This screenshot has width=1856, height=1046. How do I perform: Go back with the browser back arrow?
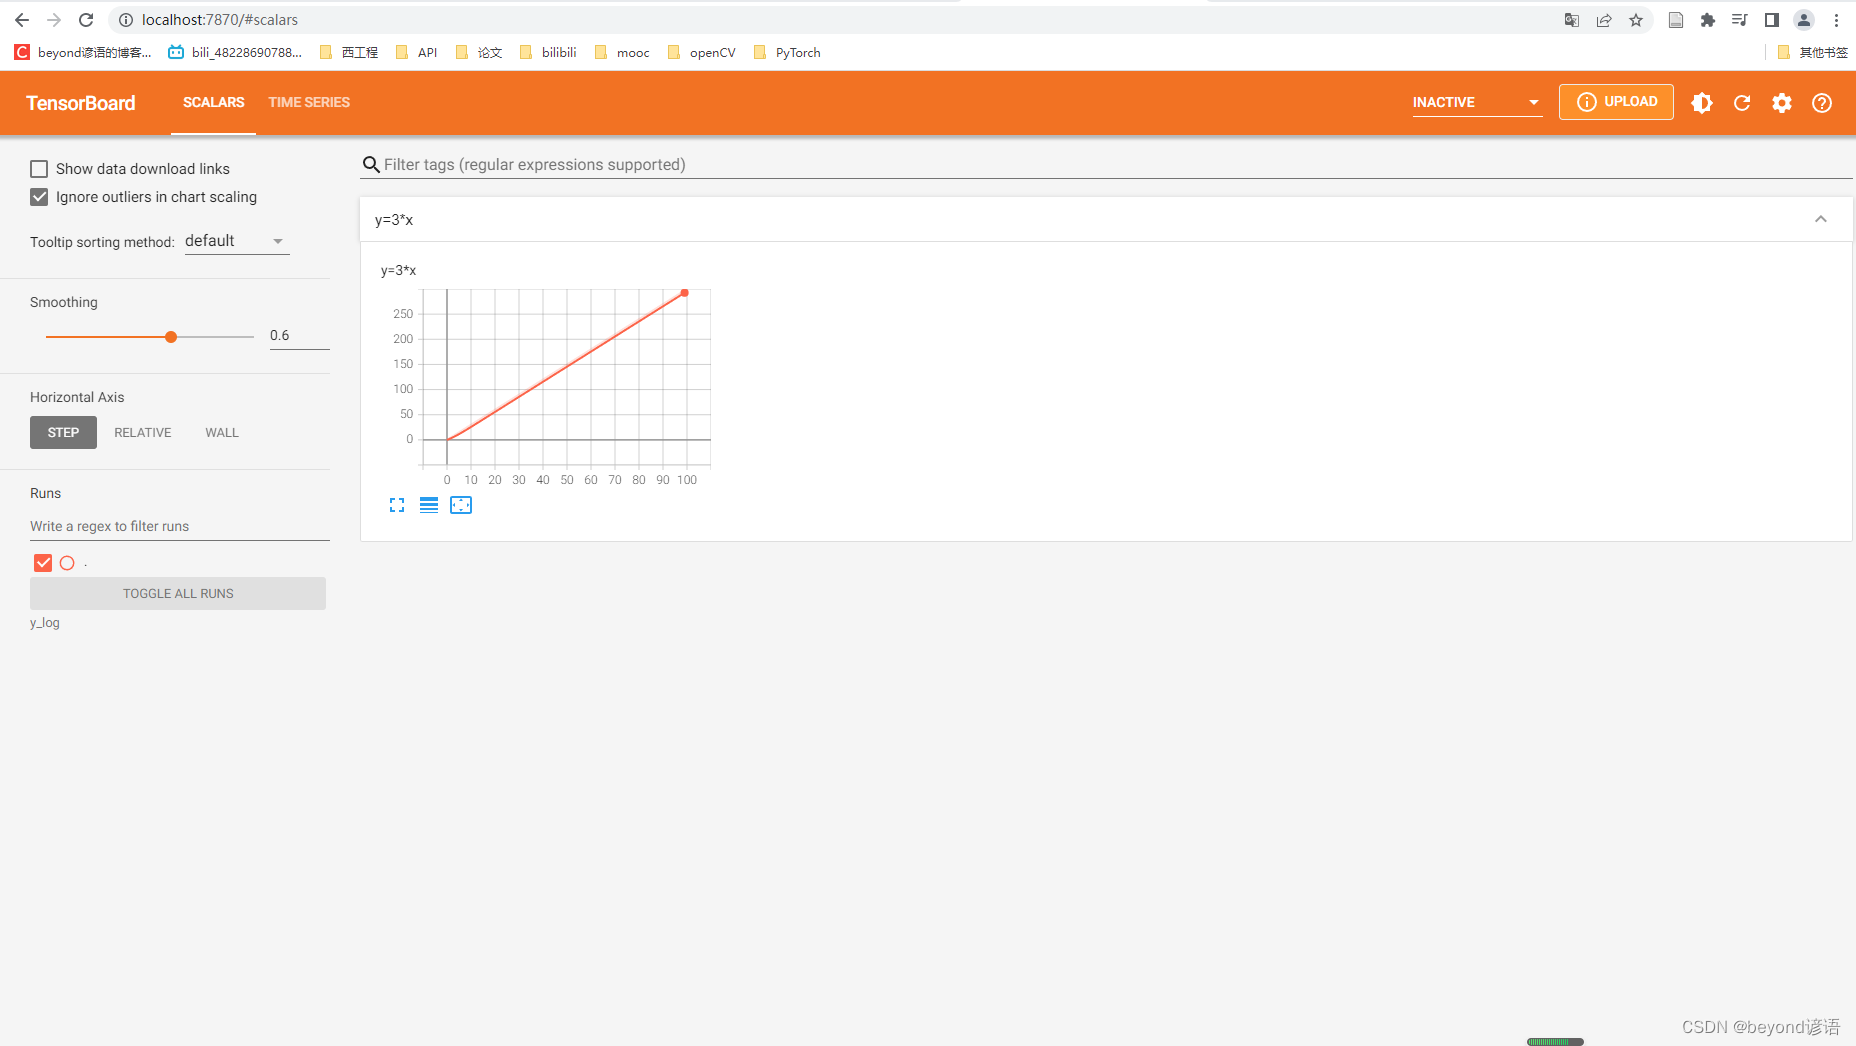click(x=22, y=20)
